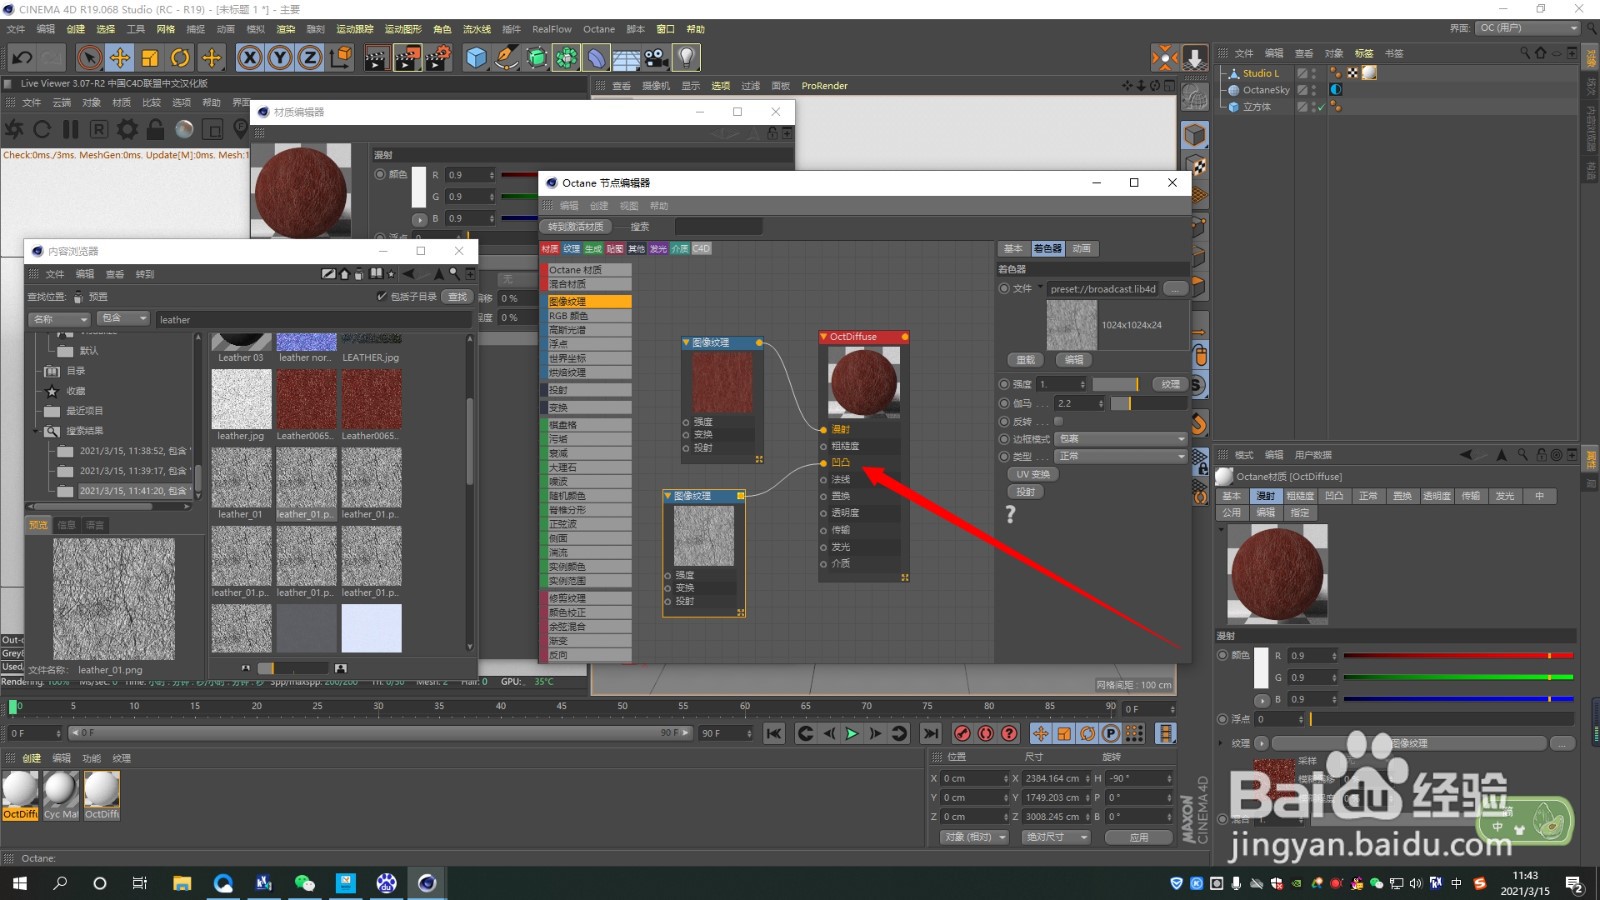Click the 伽马 animation circle toggle
The height and width of the screenshot is (900, 1600).
pyautogui.click(x=1004, y=403)
